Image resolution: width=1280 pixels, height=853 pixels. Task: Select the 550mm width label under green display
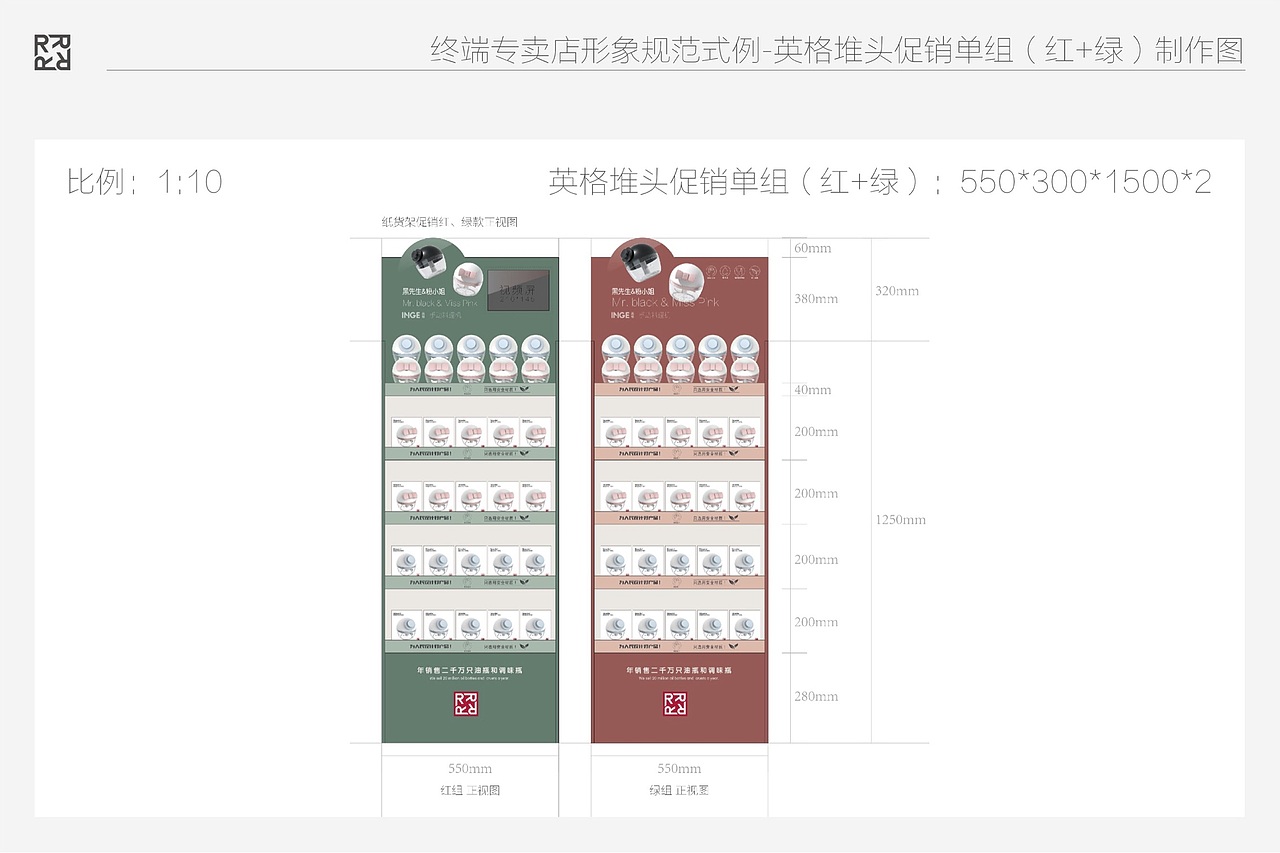tap(469, 768)
